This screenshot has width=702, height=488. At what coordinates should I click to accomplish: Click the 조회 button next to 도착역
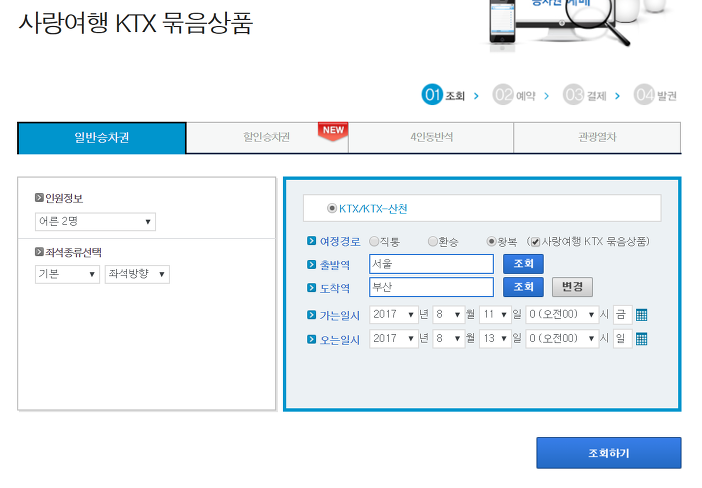(523, 287)
